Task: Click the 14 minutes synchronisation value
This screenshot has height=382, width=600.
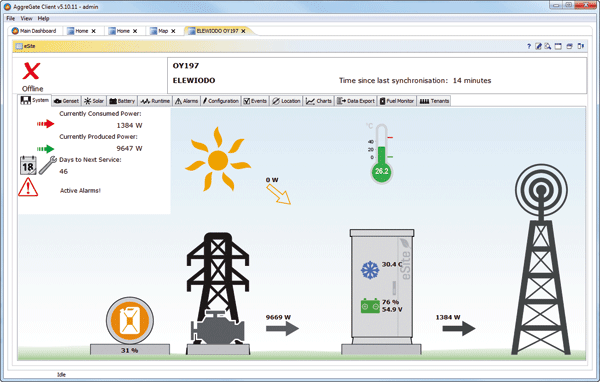Action: click(472, 80)
